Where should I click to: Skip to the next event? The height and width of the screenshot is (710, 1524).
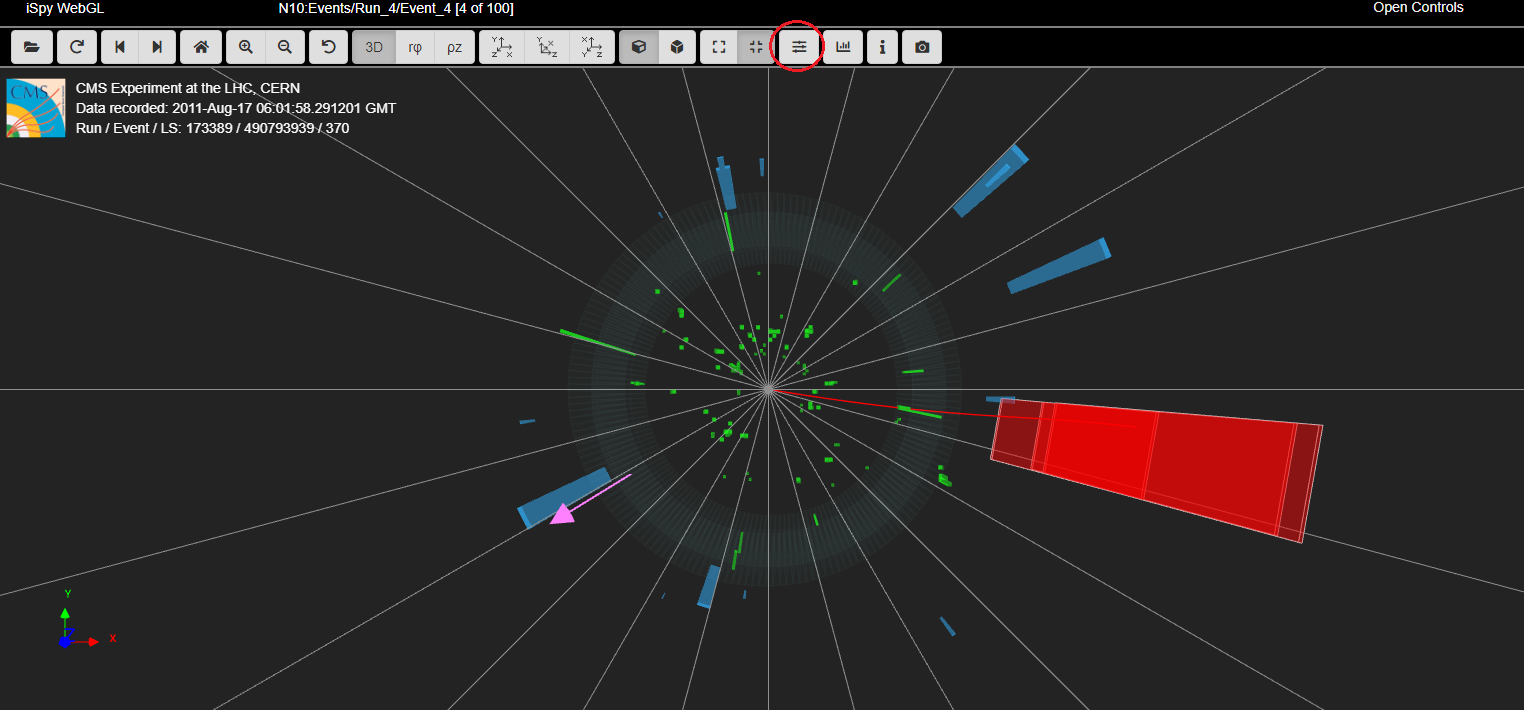click(157, 47)
